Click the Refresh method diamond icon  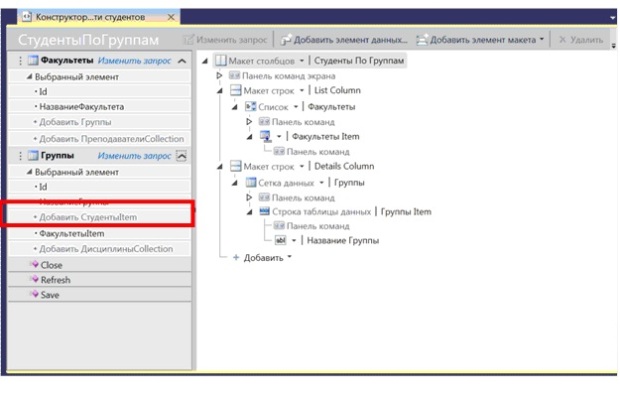(x=35, y=279)
